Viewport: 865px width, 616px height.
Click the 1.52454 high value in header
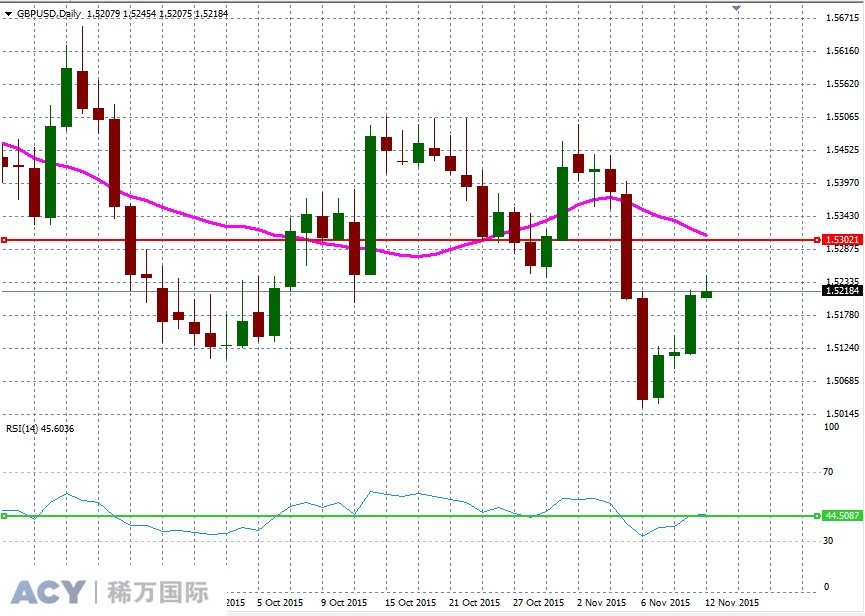pyautogui.click(x=140, y=13)
